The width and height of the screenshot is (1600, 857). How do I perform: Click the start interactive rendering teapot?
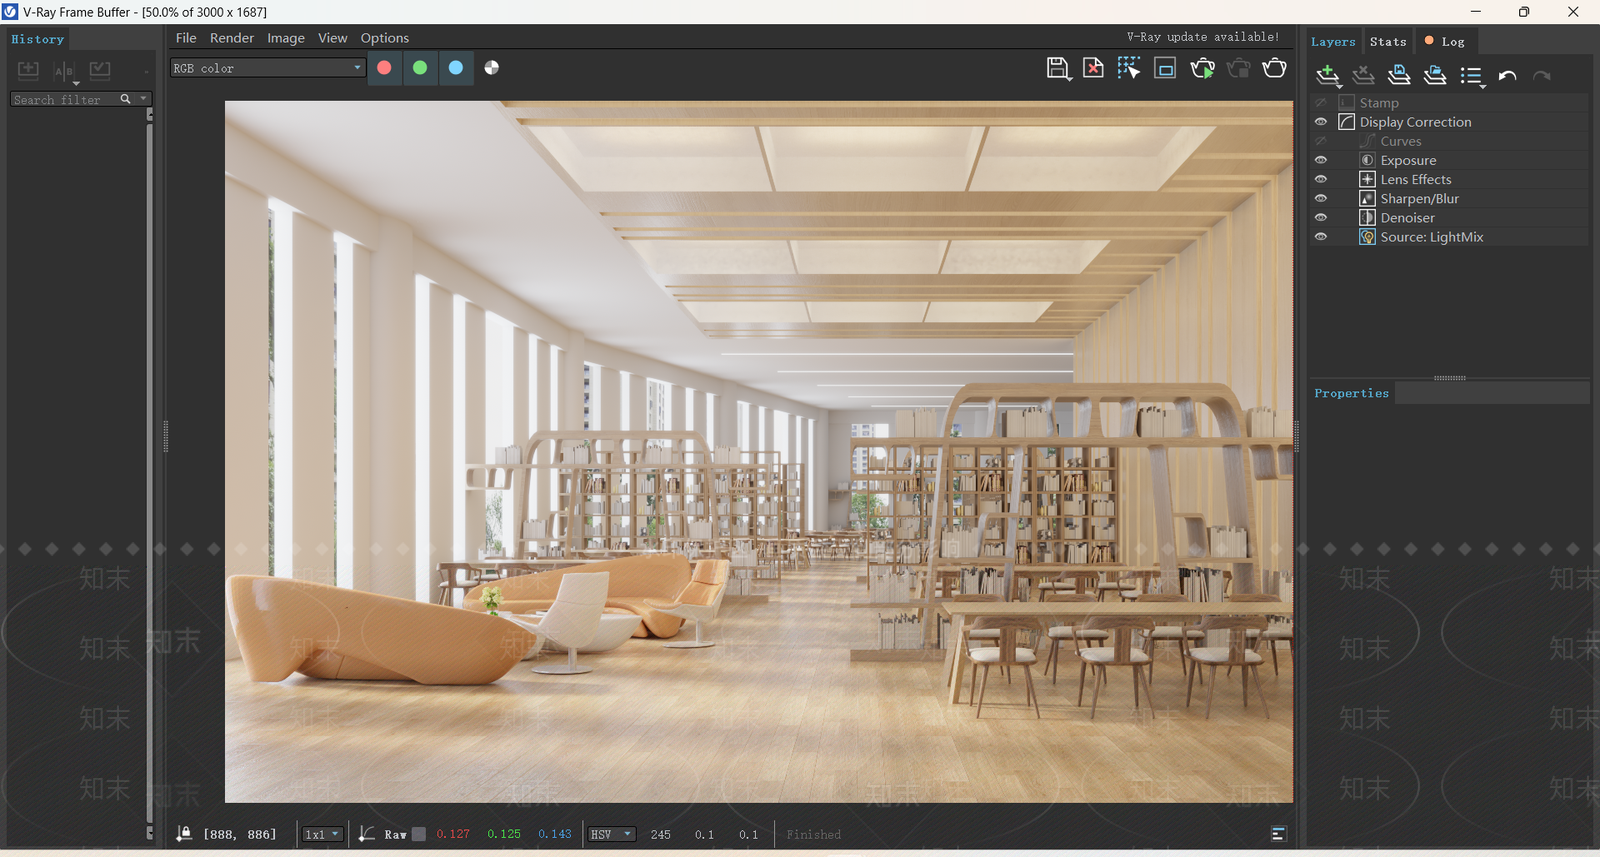(1202, 68)
